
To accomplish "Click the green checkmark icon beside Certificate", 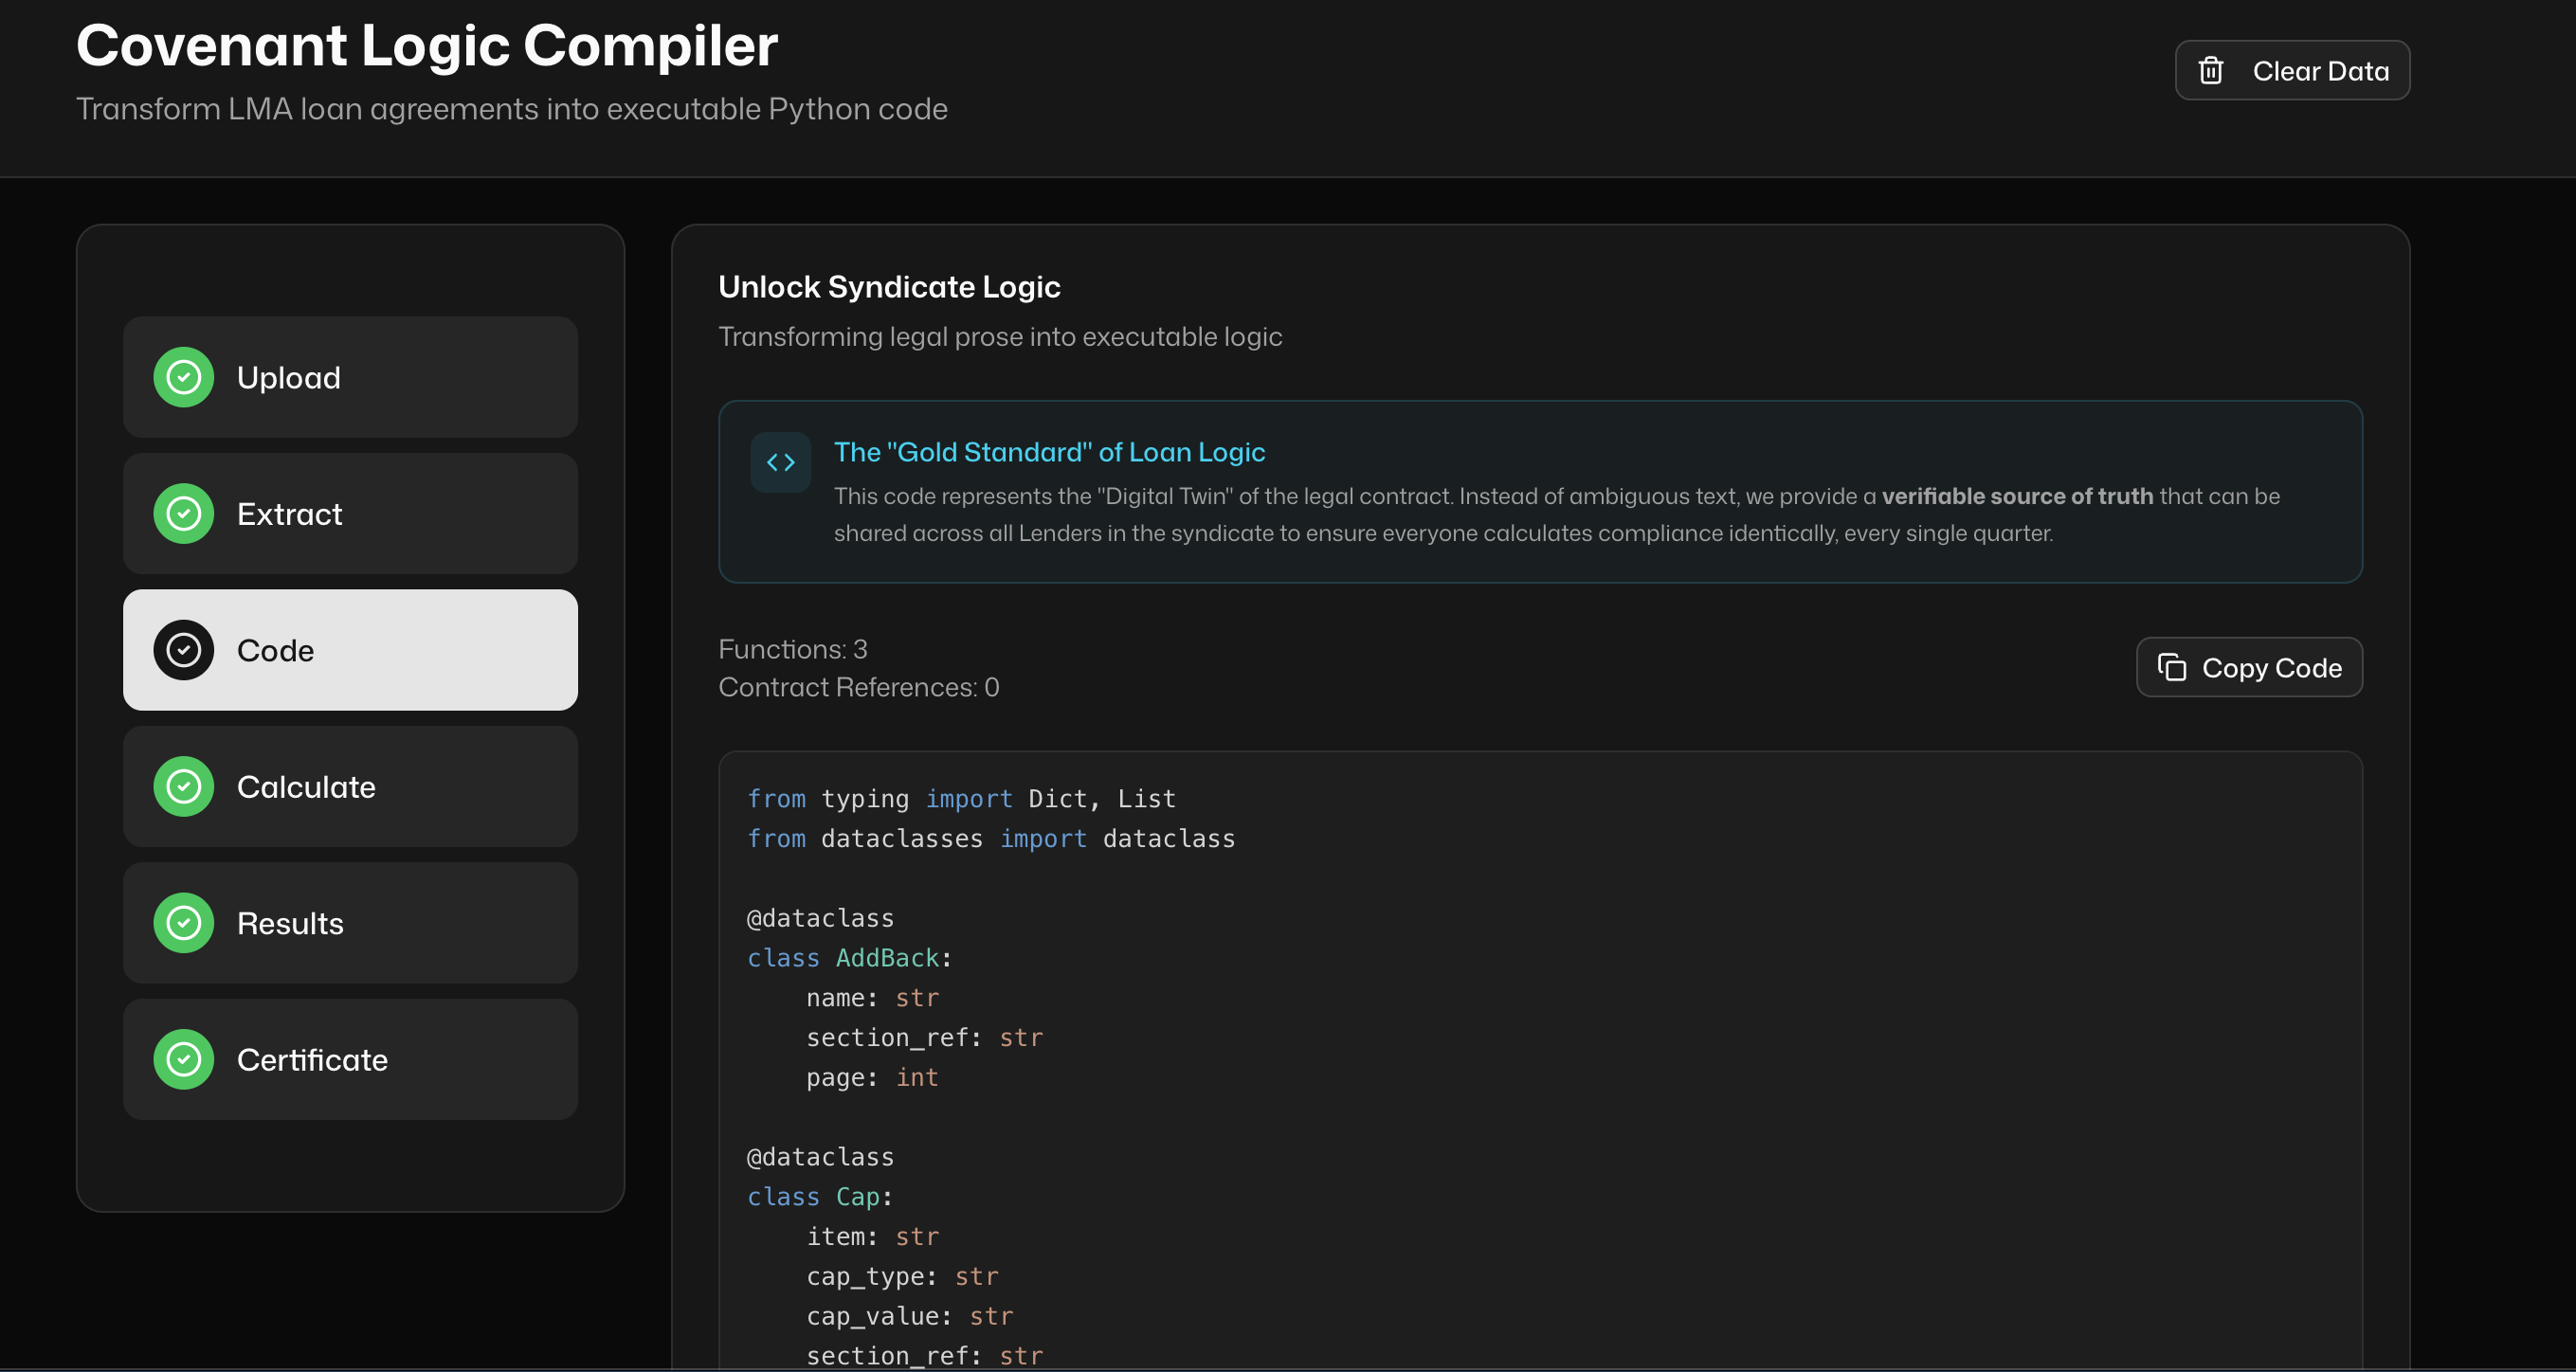I will (183, 1060).
